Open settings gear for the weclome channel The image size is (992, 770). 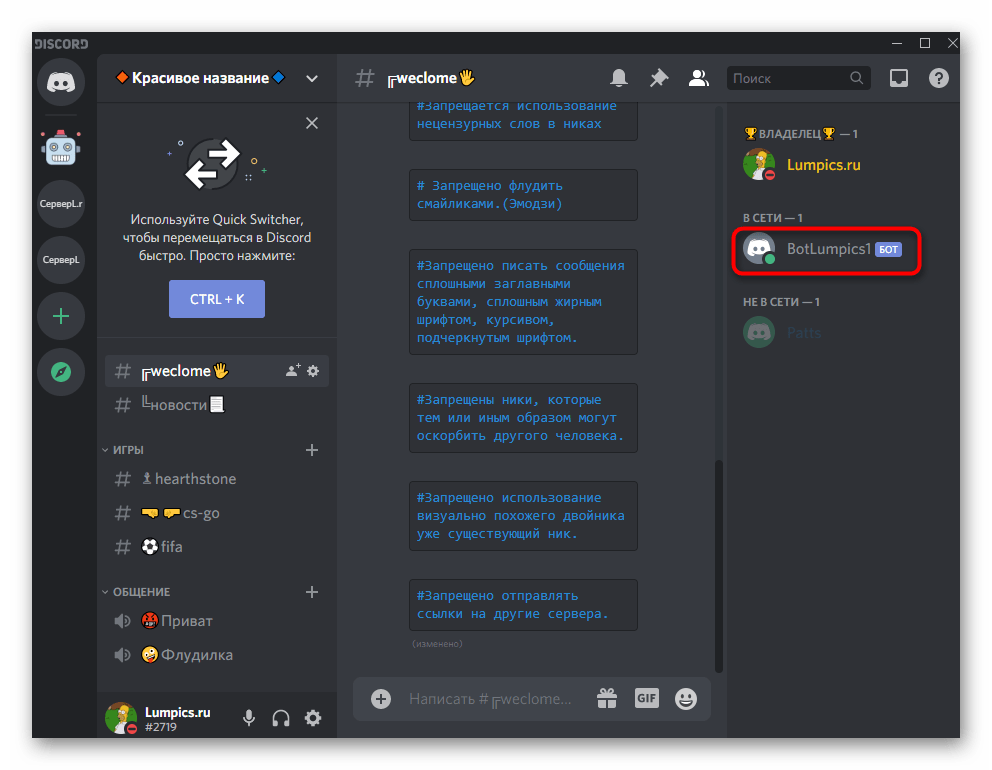313,370
